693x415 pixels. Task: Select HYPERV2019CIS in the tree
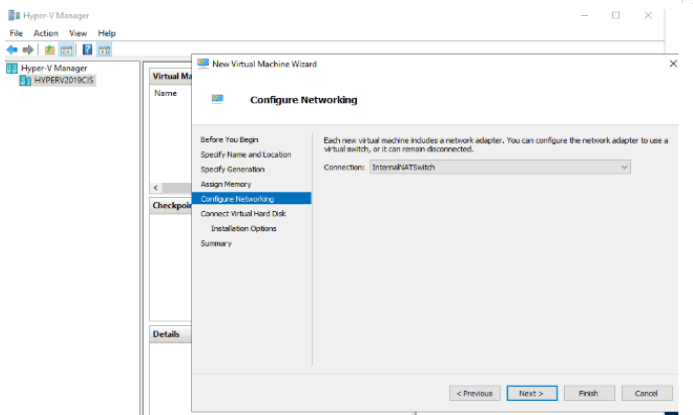click(64, 80)
